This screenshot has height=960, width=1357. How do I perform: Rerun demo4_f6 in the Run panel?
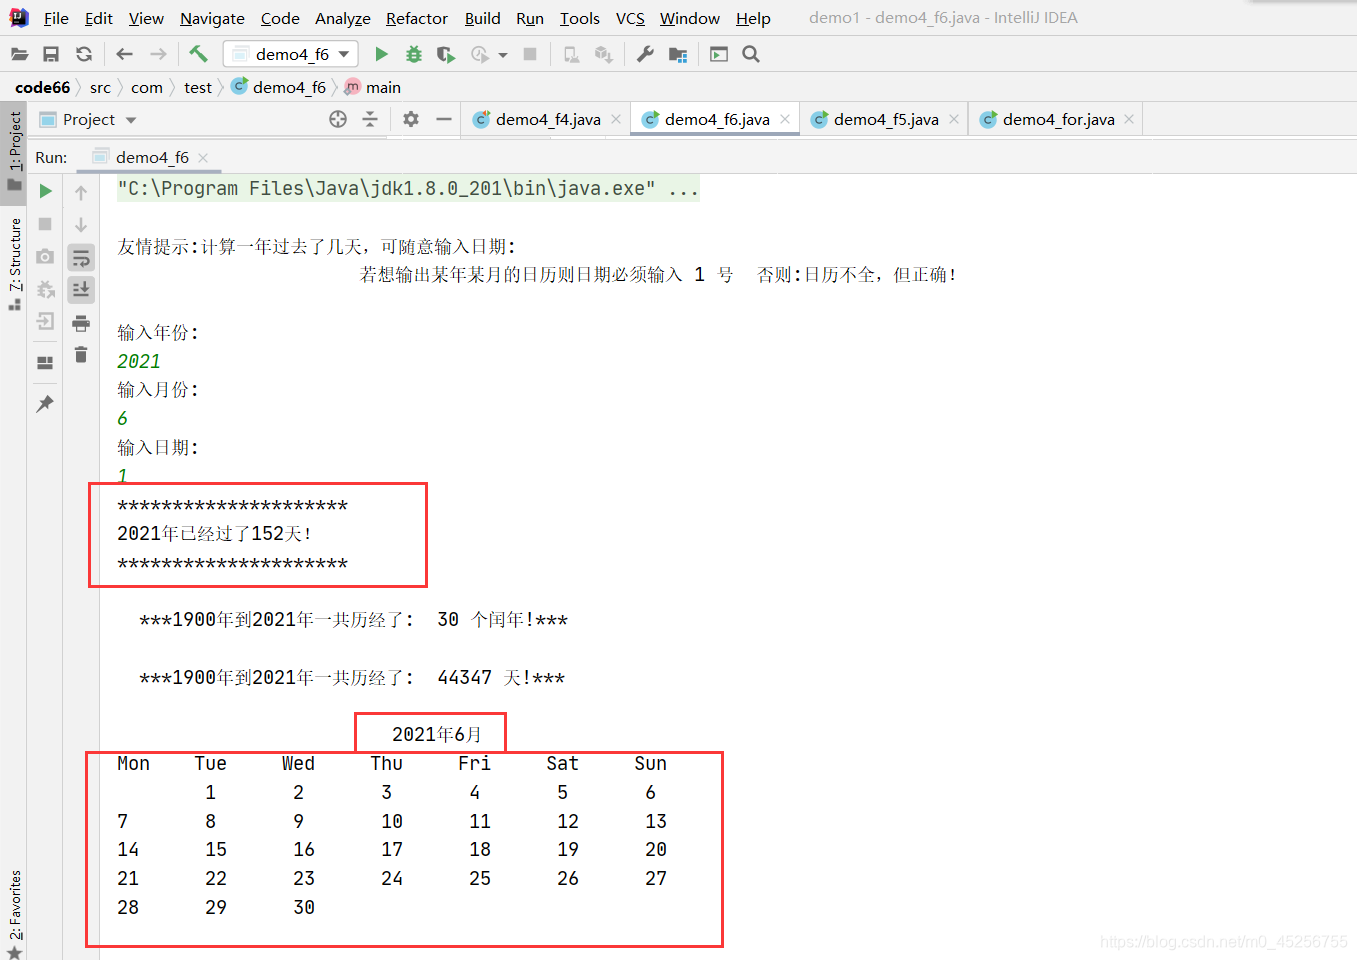click(x=45, y=191)
